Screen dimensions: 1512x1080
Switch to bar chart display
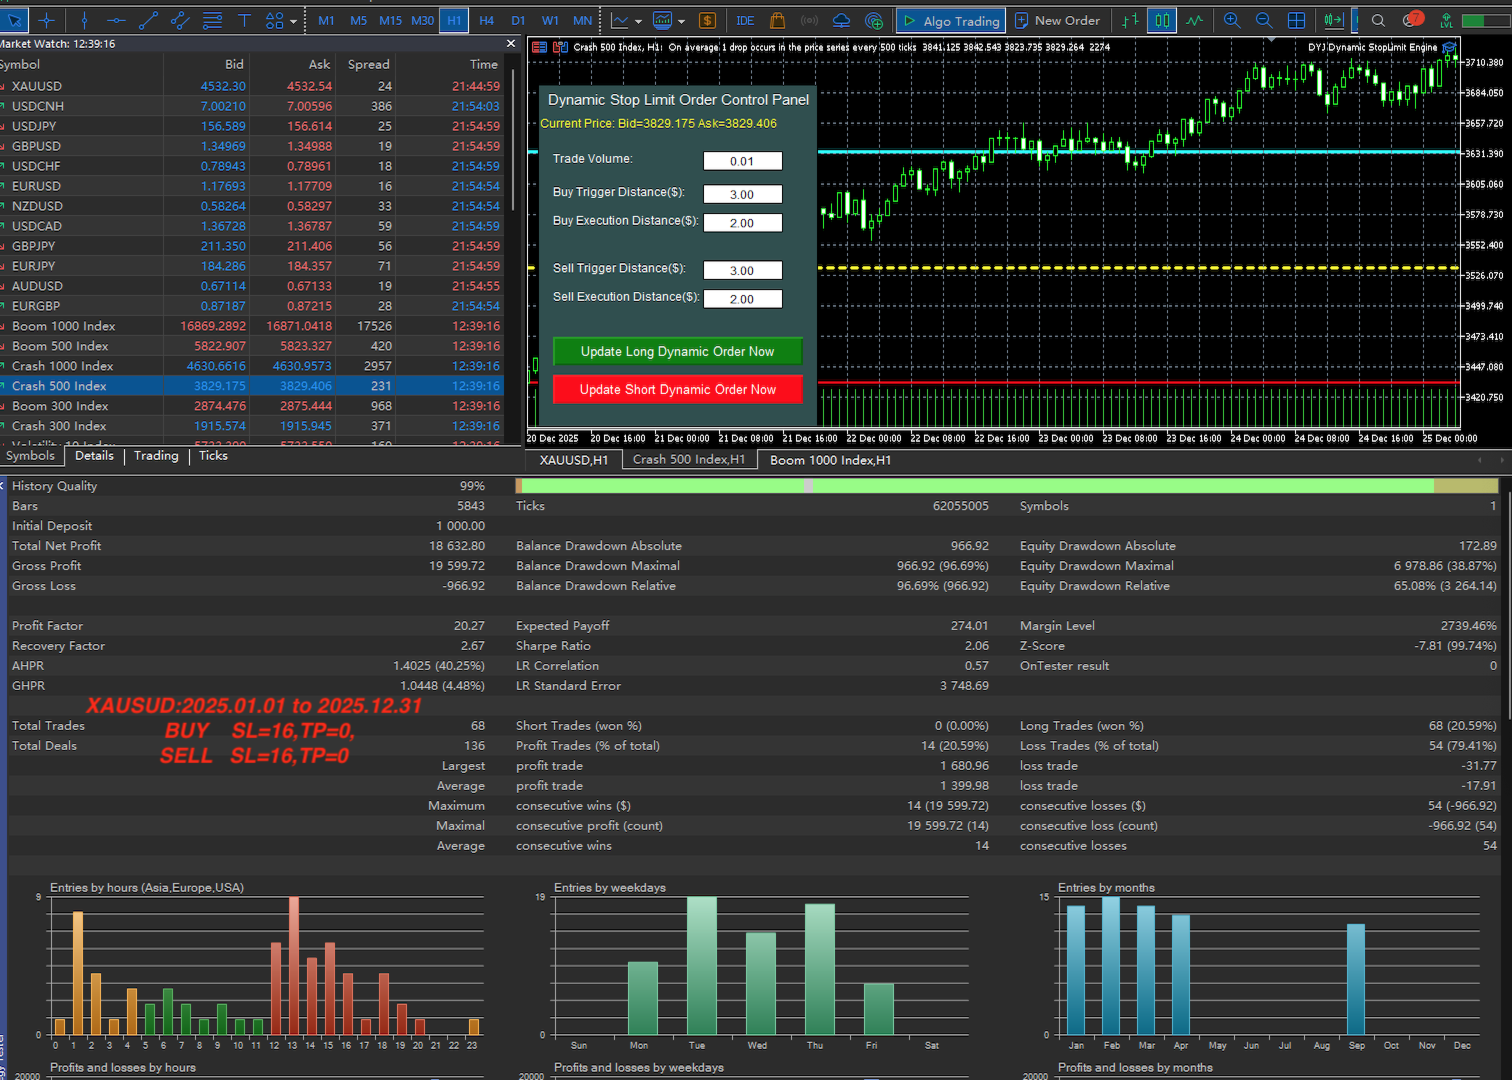(1130, 20)
